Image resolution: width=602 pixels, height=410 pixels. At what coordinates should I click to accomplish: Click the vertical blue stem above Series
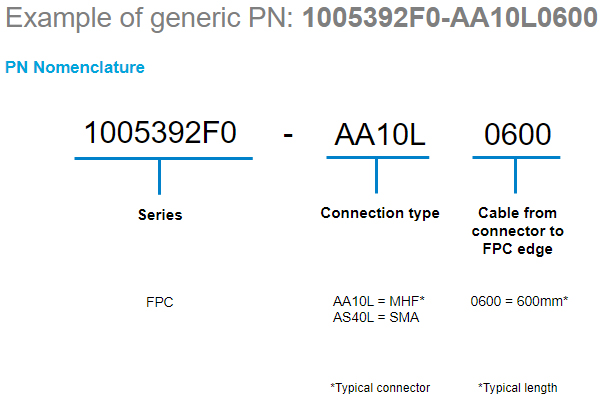coord(159,177)
